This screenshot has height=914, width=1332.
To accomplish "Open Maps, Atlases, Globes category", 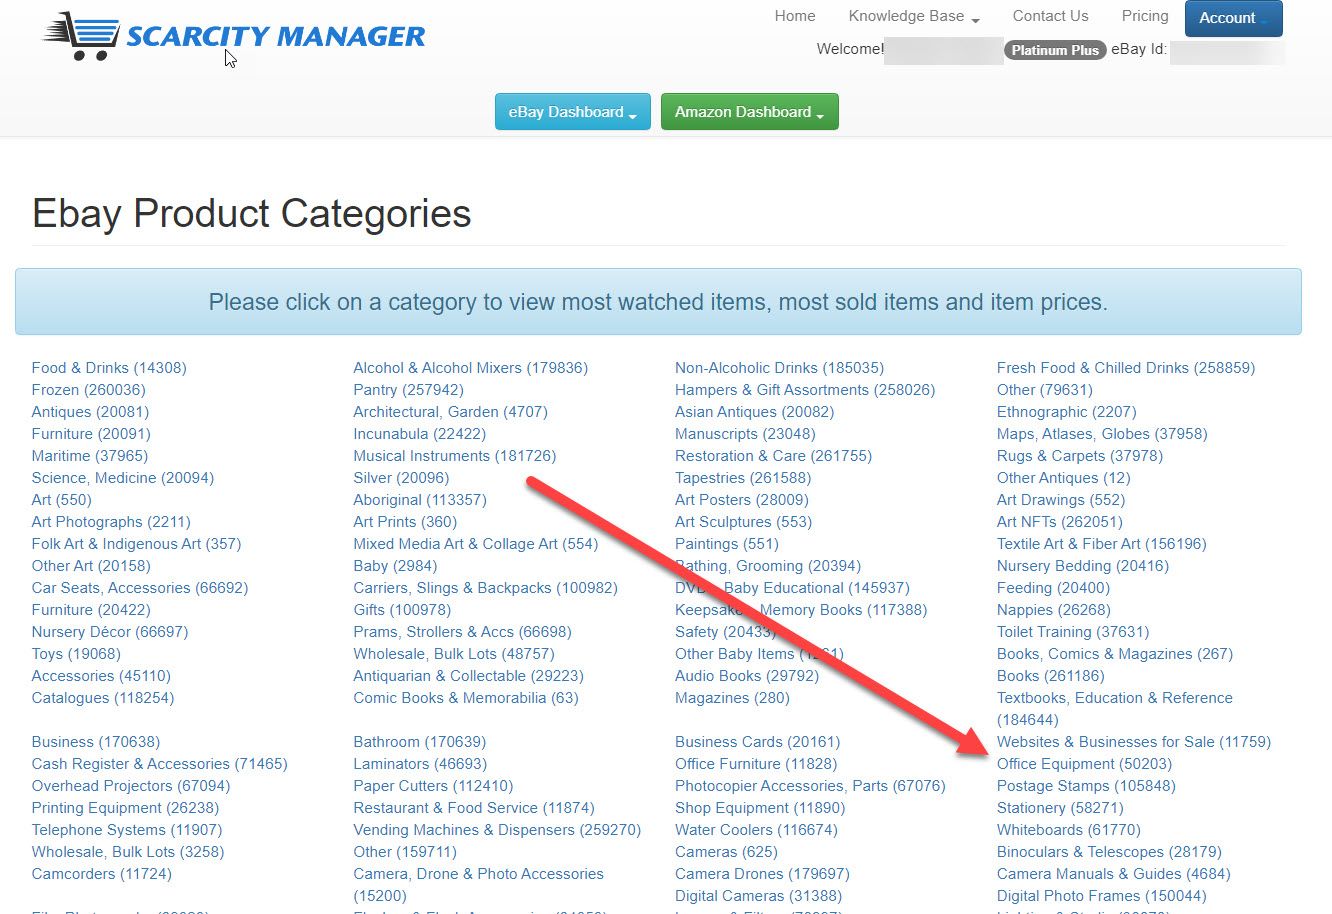I will [x=1102, y=434].
